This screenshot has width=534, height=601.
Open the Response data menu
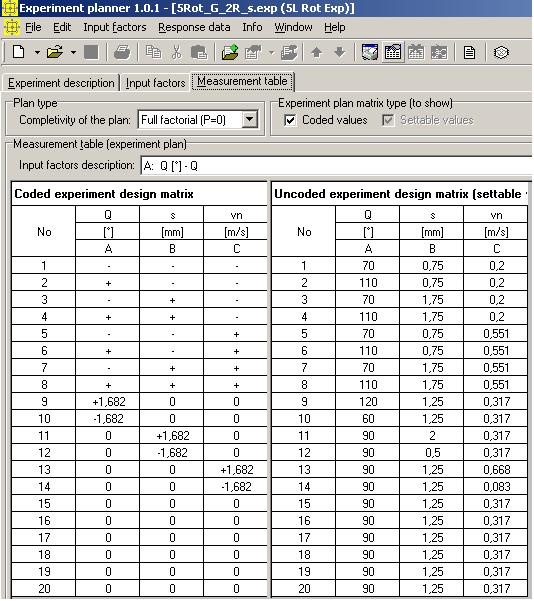pyautogui.click(x=194, y=27)
